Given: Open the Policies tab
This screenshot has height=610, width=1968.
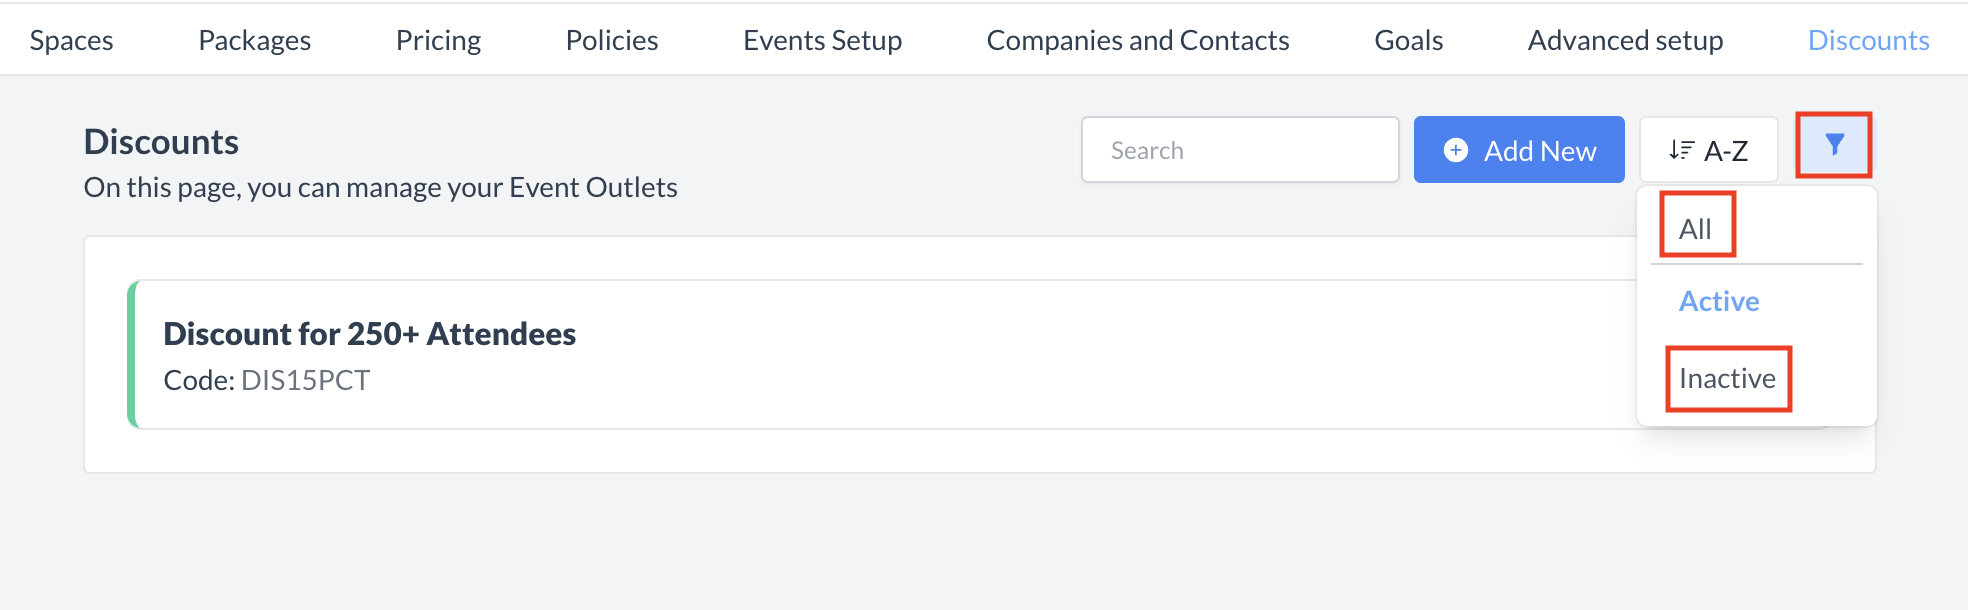Looking at the screenshot, I should 612,40.
